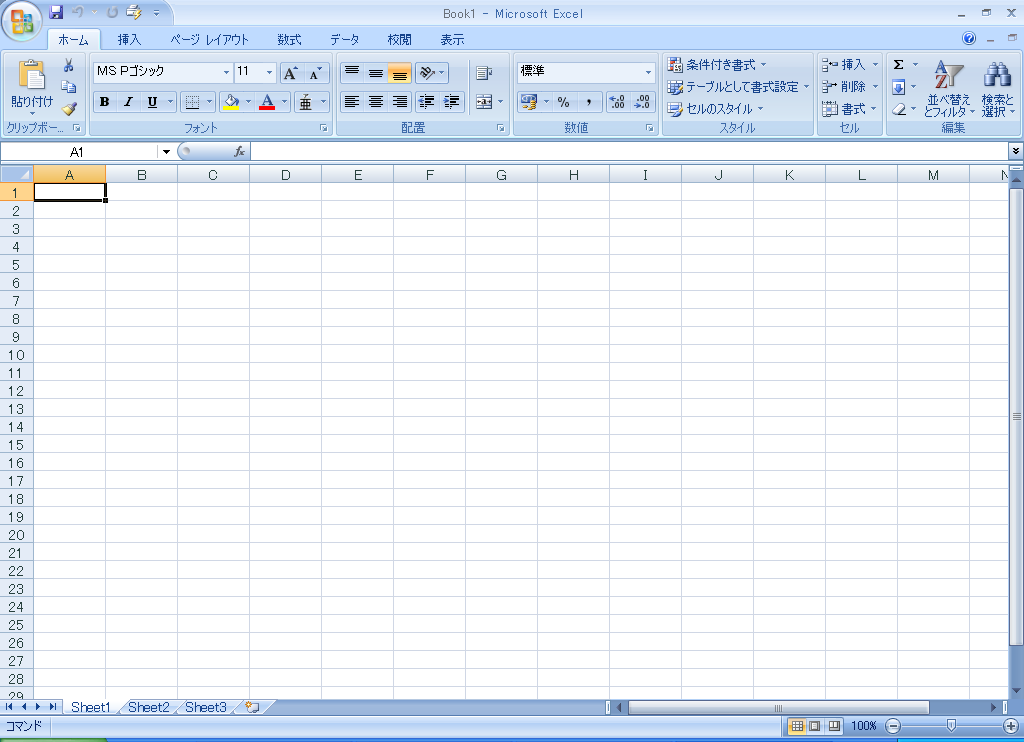Open the Name Box dropdown arrow
1024x742 pixels.
click(x=167, y=152)
